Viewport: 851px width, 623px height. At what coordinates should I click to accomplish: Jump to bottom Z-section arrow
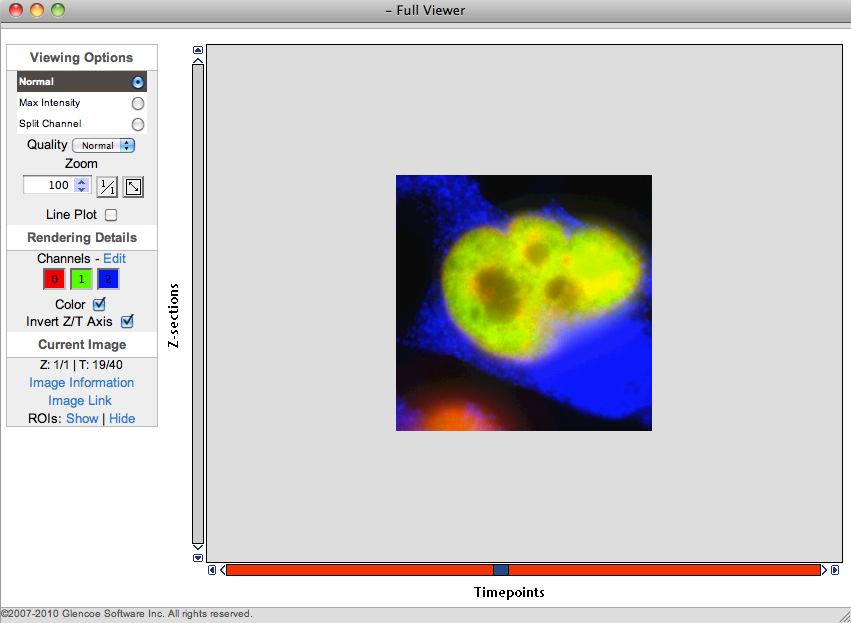pyautogui.click(x=198, y=558)
